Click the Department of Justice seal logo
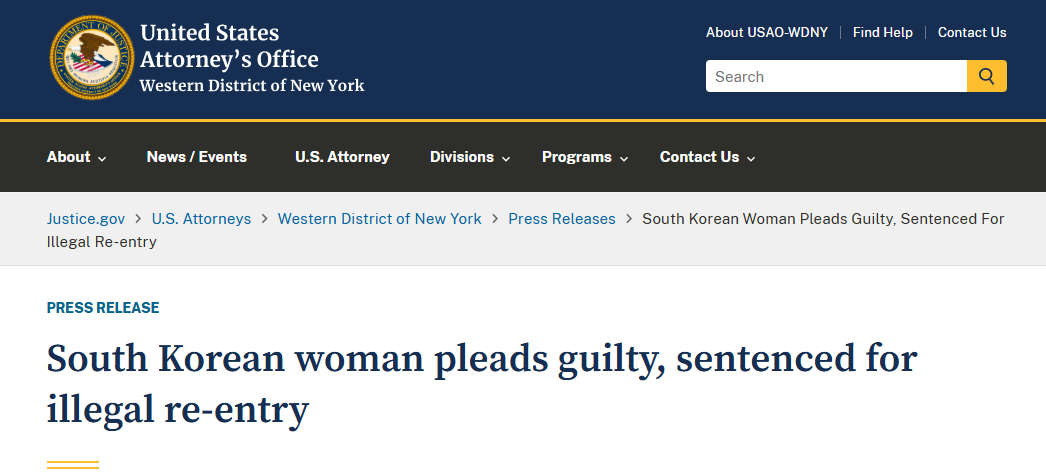The image size is (1046, 474). click(x=92, y=58)
